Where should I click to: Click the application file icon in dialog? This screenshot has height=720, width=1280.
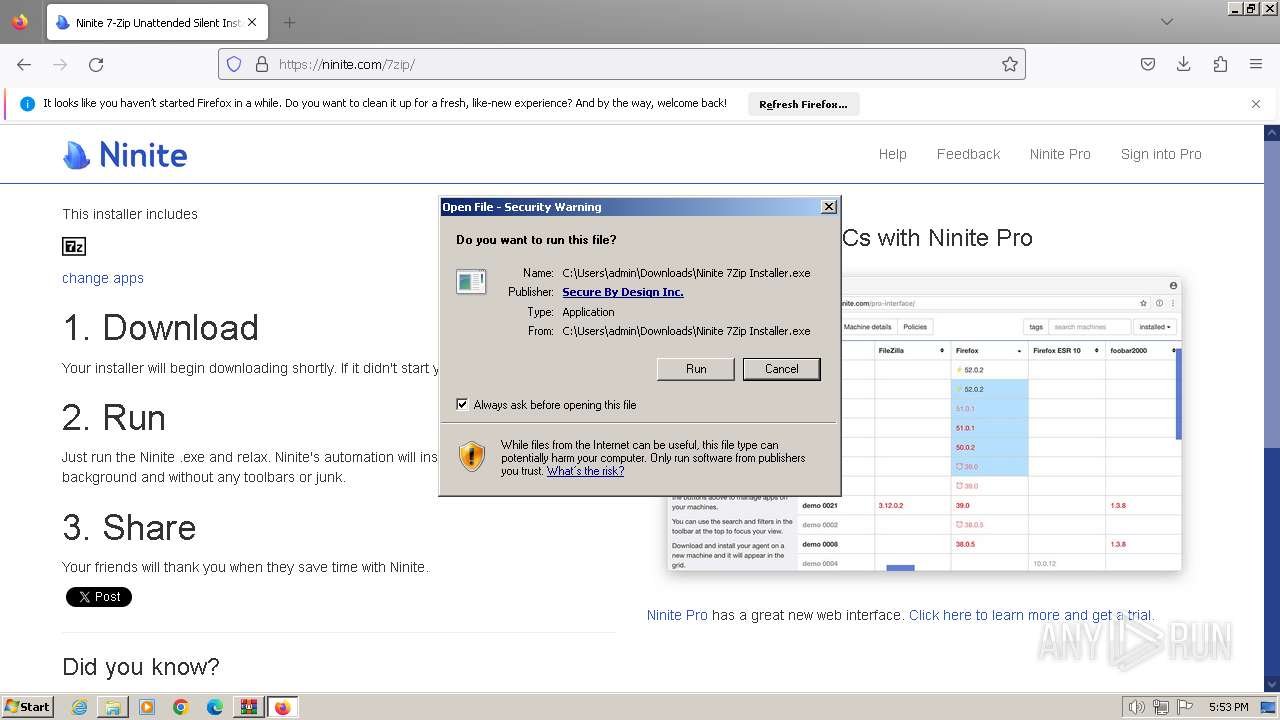coord(471,282)
